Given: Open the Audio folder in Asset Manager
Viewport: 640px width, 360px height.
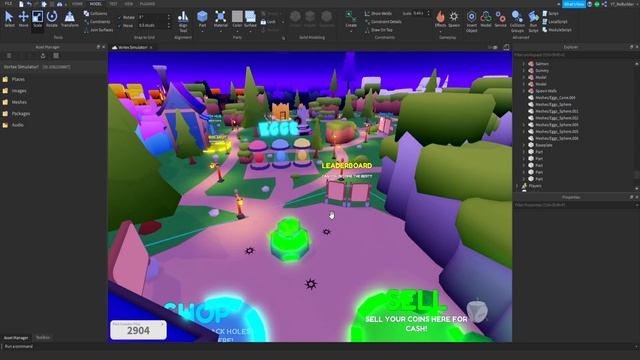Looking at the screenshot, I should 13,125.
